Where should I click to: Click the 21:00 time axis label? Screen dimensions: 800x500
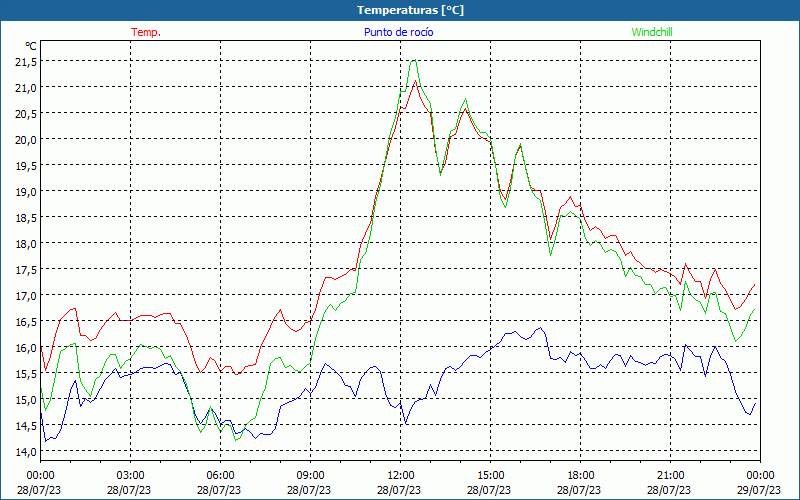tap(670, 476)
